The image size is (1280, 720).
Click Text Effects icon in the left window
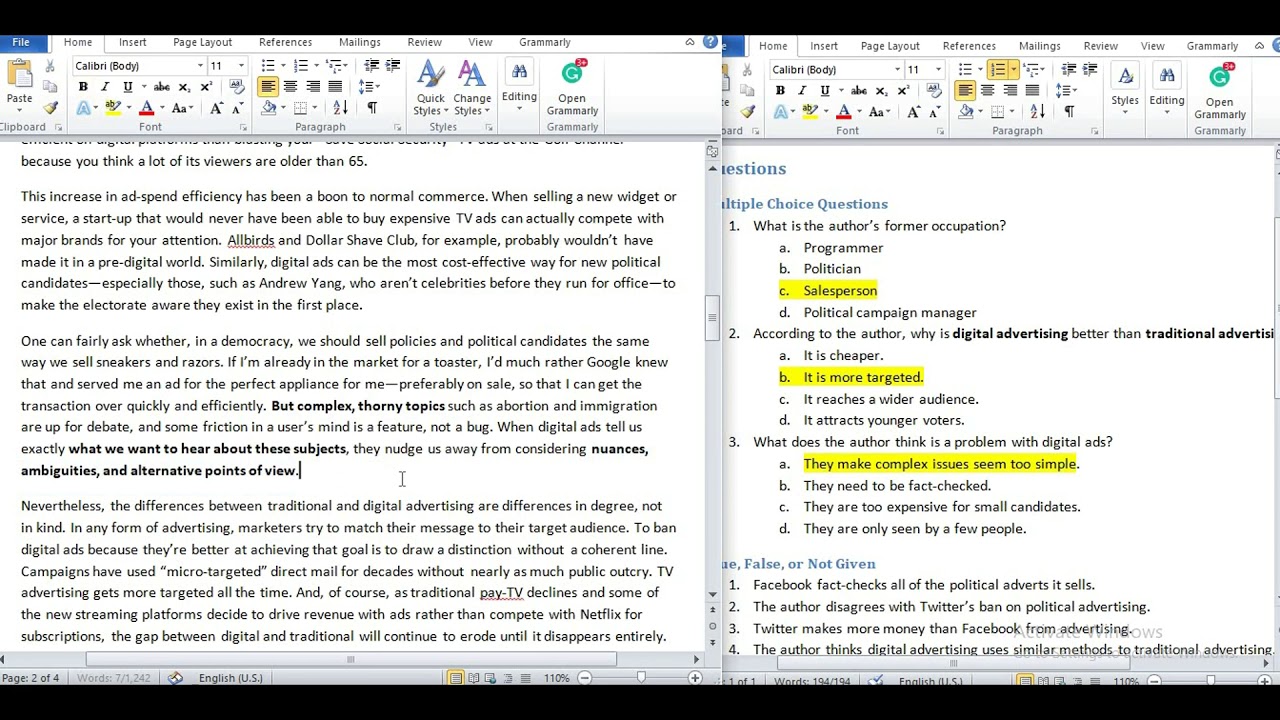coord(84,108)
